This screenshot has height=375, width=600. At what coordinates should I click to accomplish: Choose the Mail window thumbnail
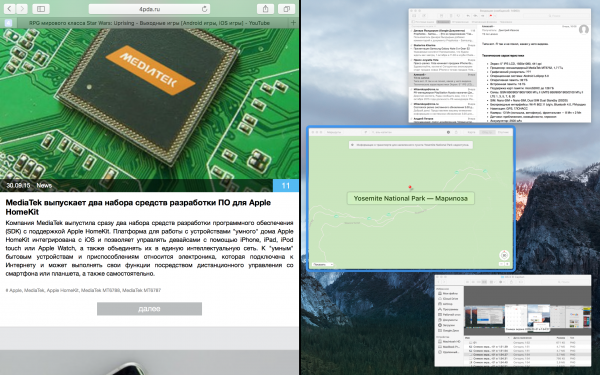click(499, 66)
